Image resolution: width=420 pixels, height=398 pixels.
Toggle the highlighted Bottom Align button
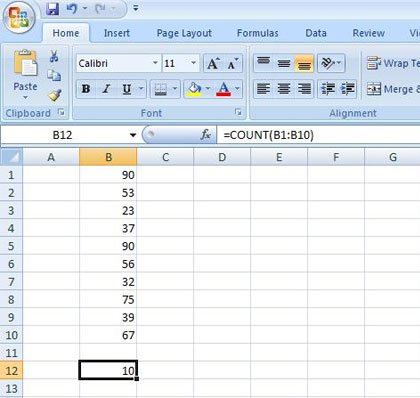pyautogui.click(x=304, y=63)
